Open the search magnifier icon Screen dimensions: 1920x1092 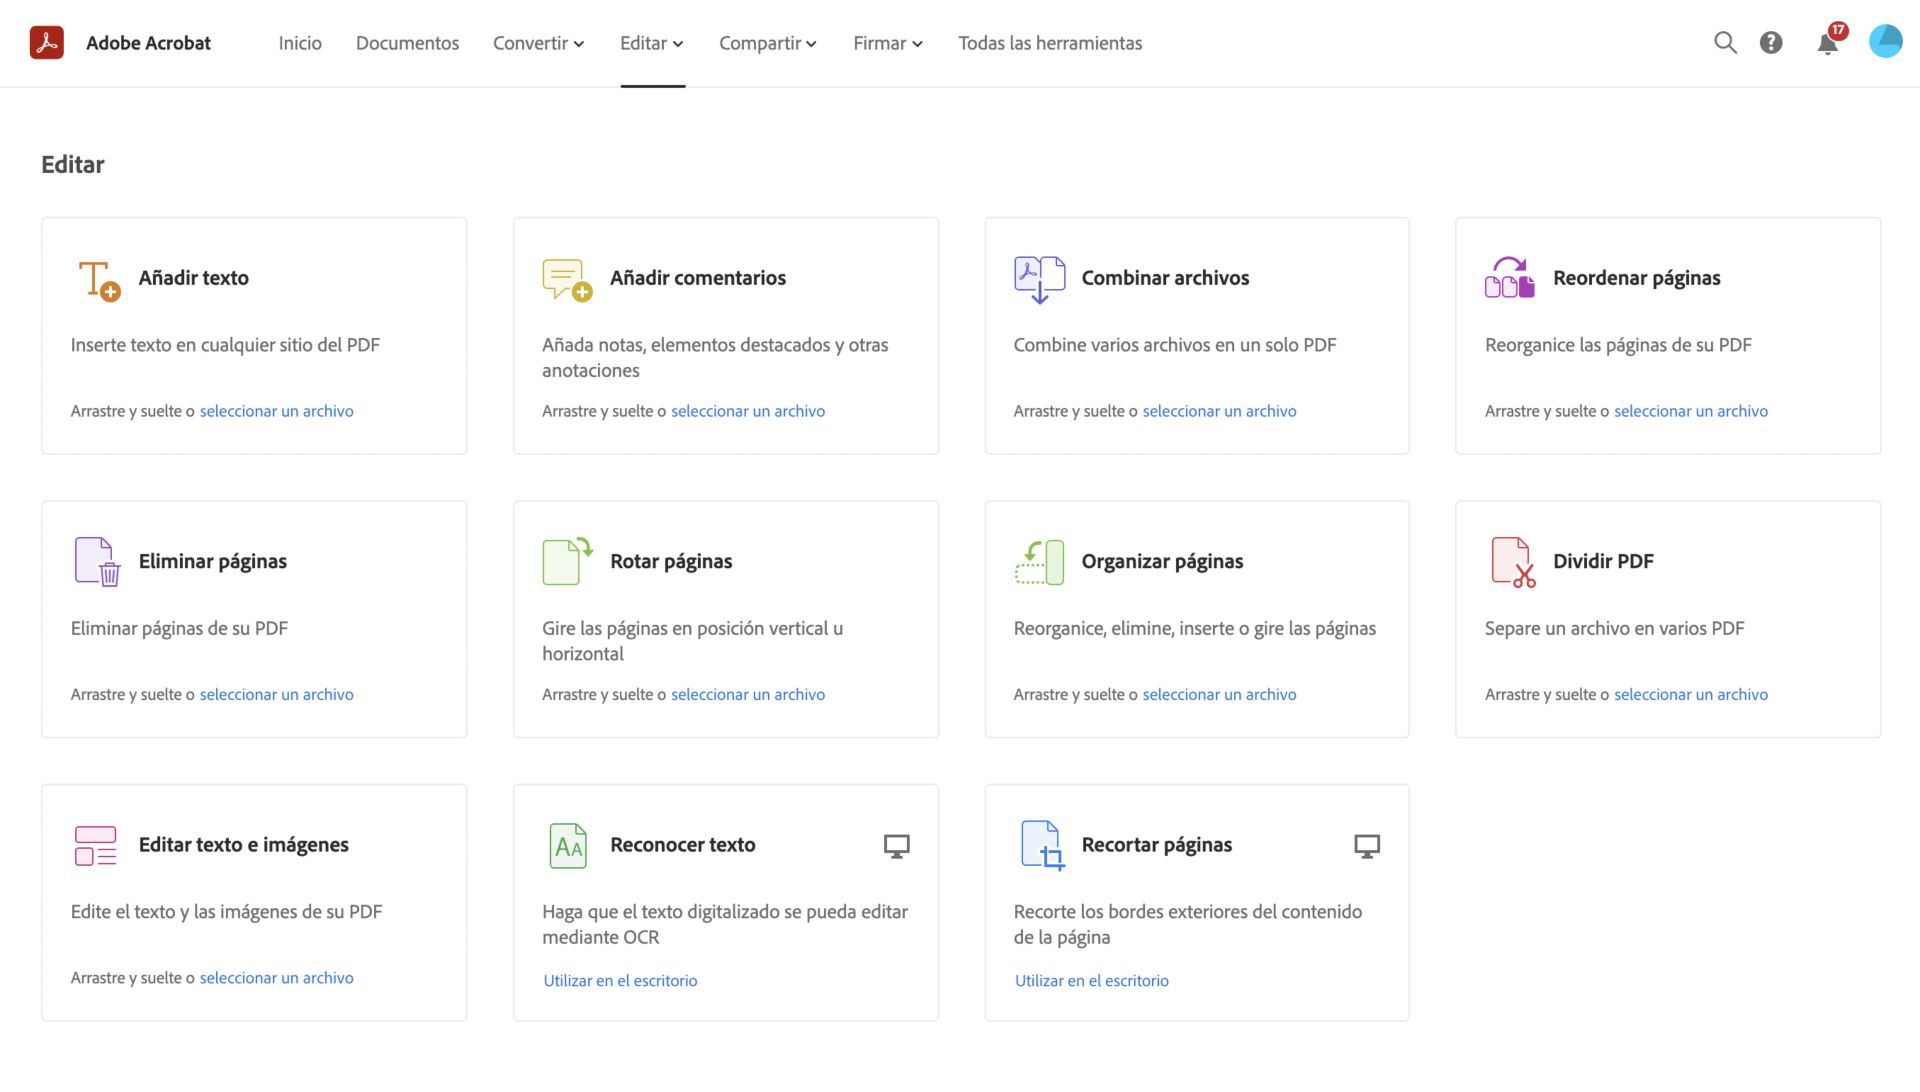pyautogui.click(x=1725, y=43)
